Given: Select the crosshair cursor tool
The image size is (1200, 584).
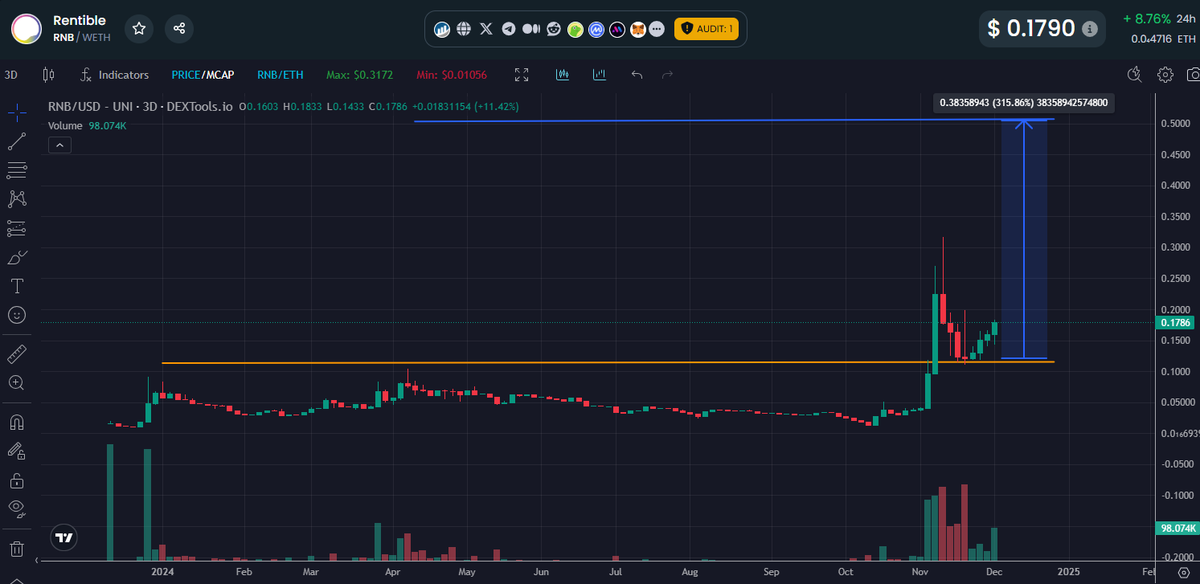Looking at the screenshot, I should tap(16, 112).
